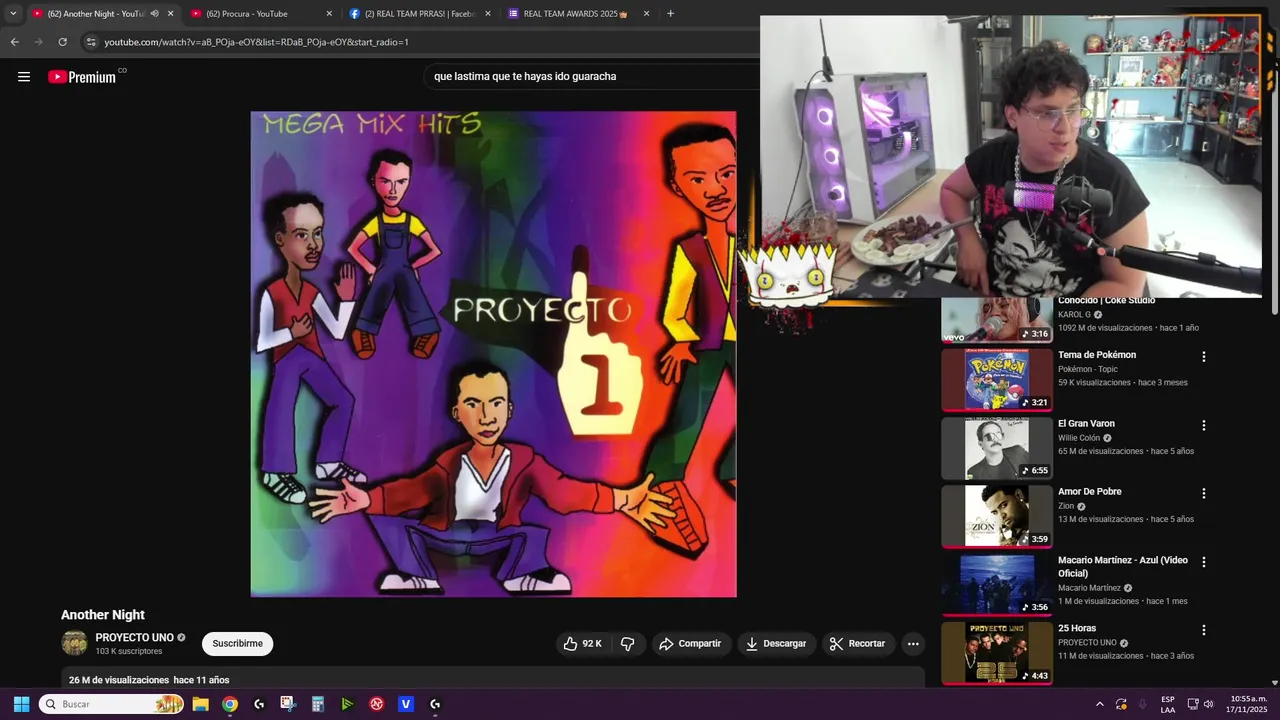Click the YouTube search box
This screenshot has height=720, width=1280.
(x=590, y=76)
